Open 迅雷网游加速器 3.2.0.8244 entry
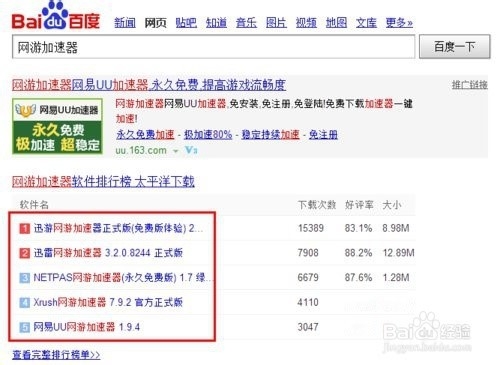This screenshot has height=365, width=500. pyautogui.click(x=108, y=253)
